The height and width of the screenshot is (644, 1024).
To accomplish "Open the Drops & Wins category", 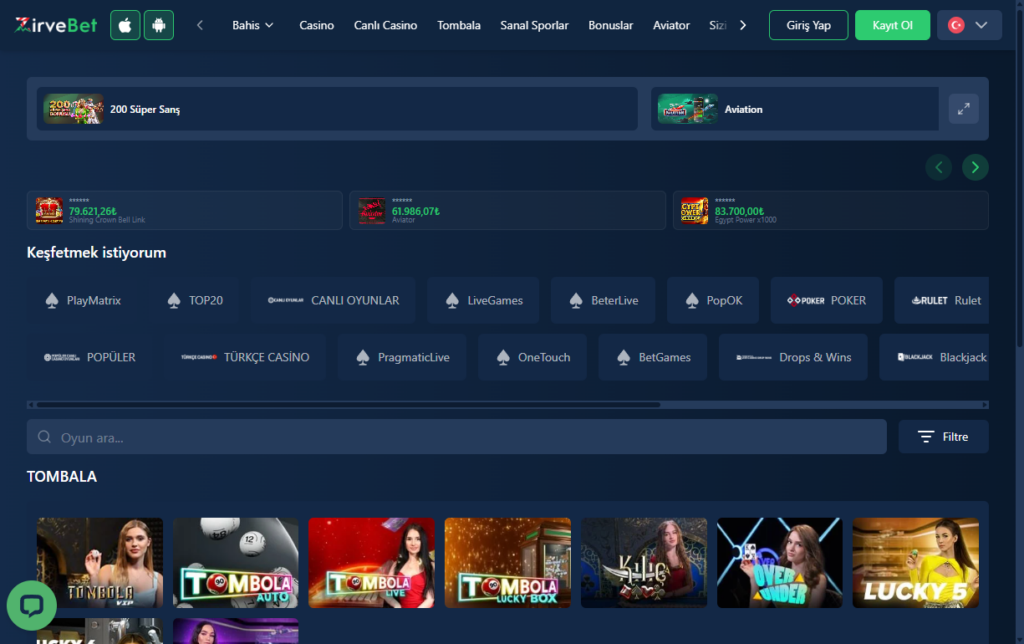I will 793,357.
